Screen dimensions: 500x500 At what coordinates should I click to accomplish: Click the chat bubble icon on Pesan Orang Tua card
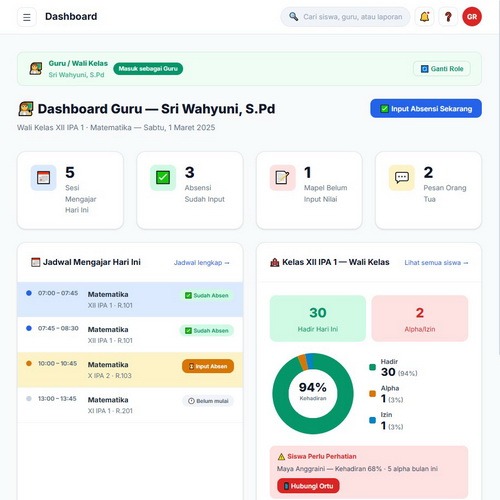(402, 178)
